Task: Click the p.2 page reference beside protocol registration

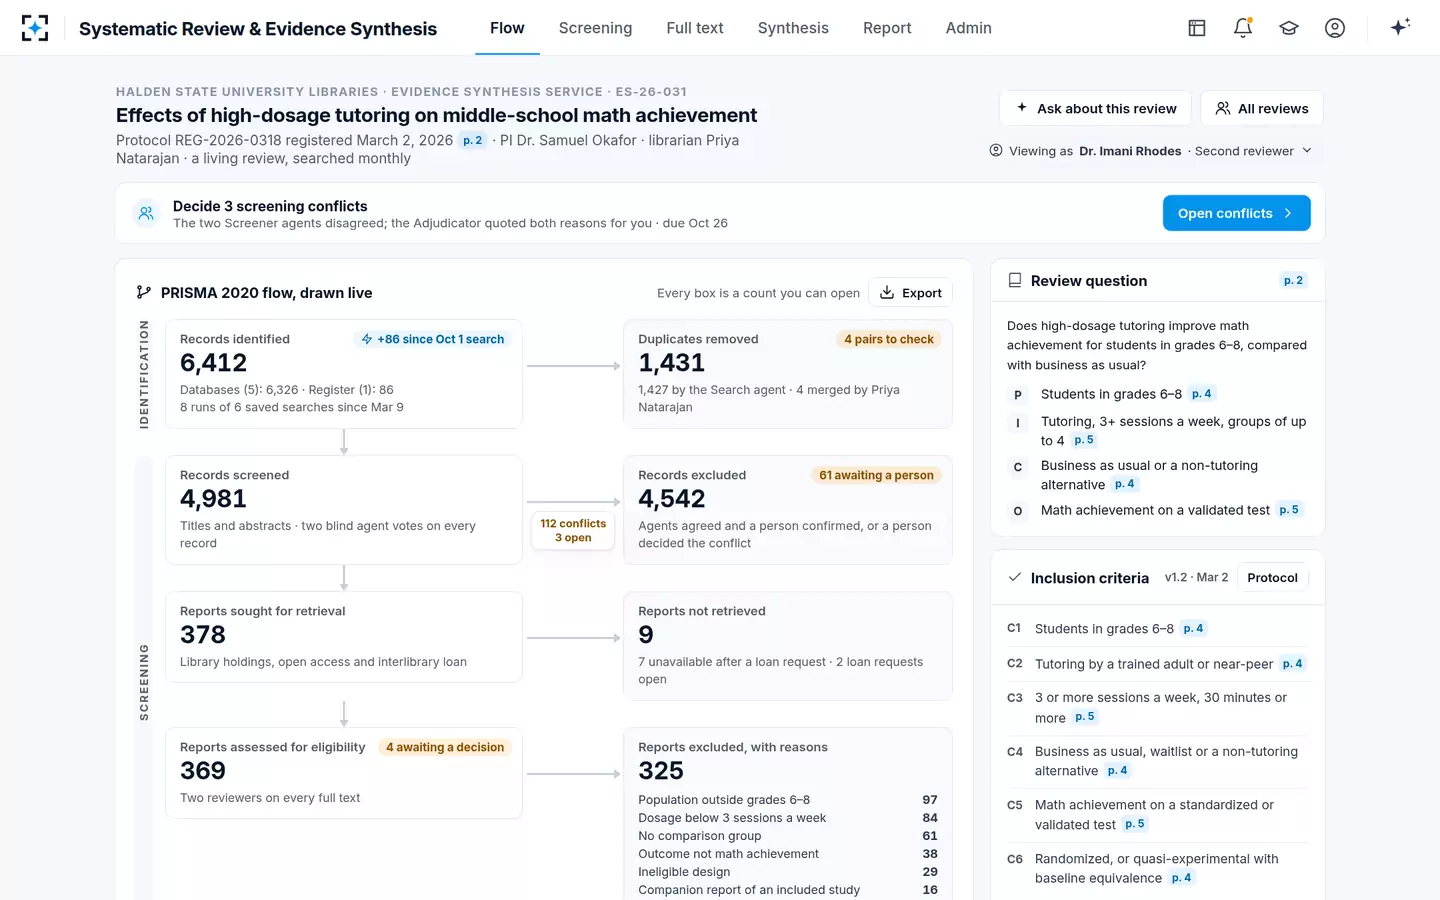Action: [x=473, y=141]
